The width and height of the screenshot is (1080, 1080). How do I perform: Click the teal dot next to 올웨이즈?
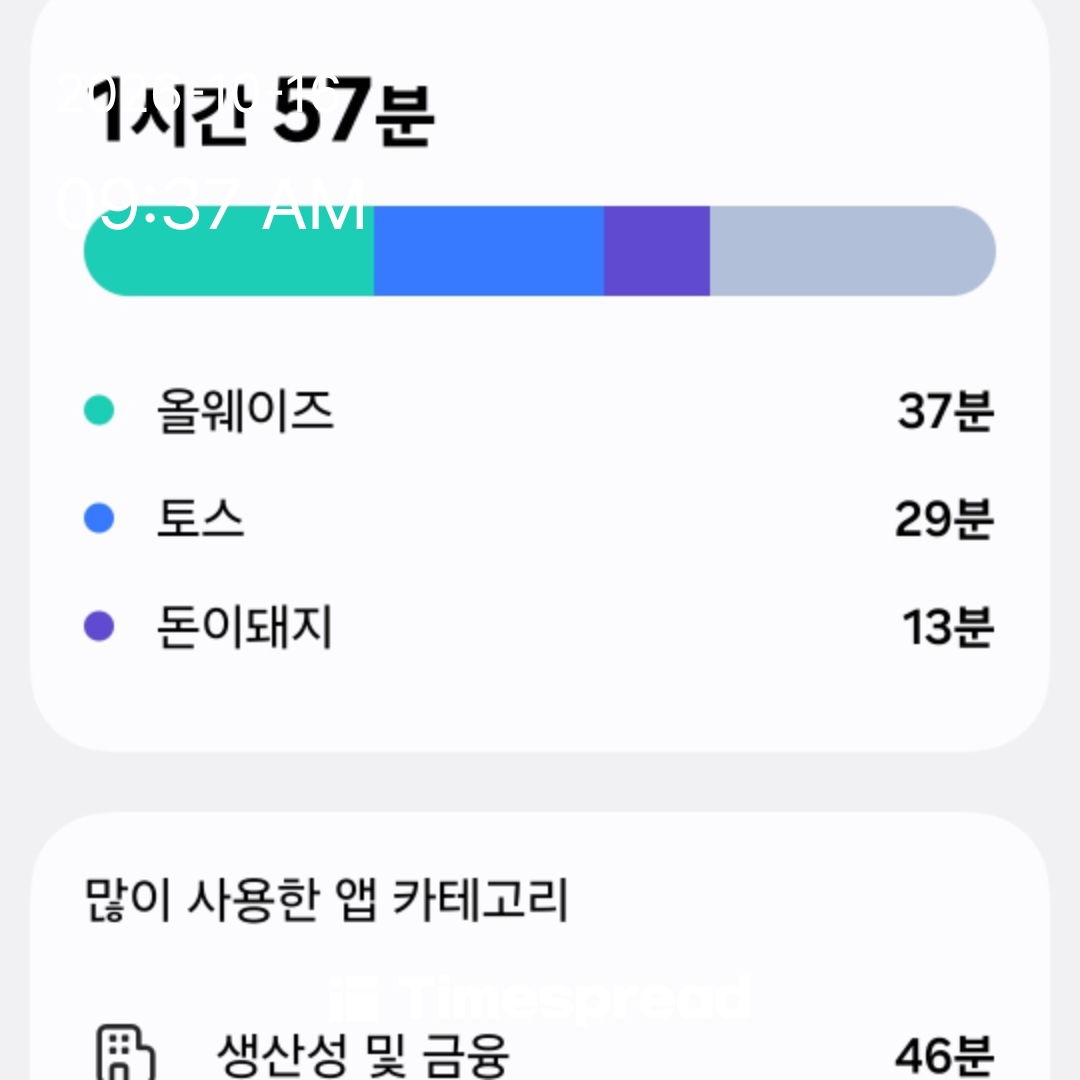pyautogui.click(x=98, y=410)
